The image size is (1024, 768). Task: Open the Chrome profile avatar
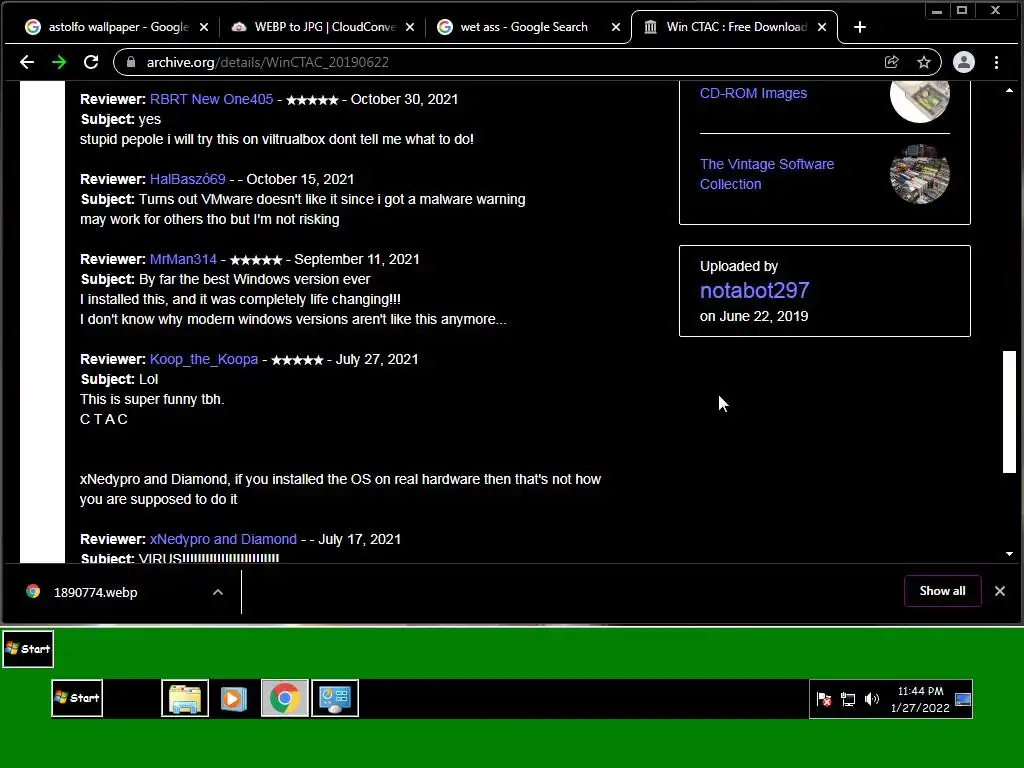tap(964, 62)
